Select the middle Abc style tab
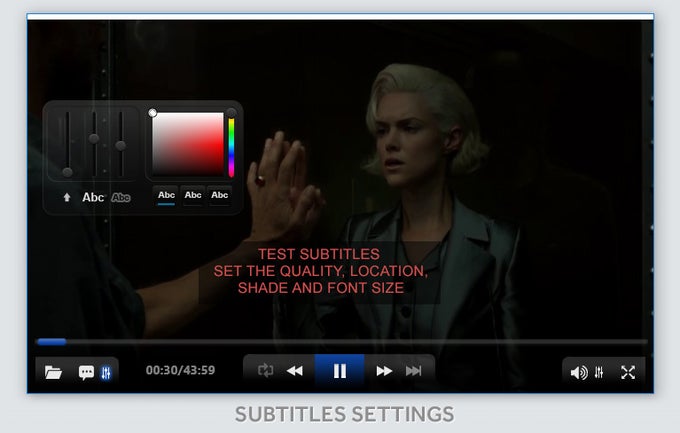 point(193,196)
